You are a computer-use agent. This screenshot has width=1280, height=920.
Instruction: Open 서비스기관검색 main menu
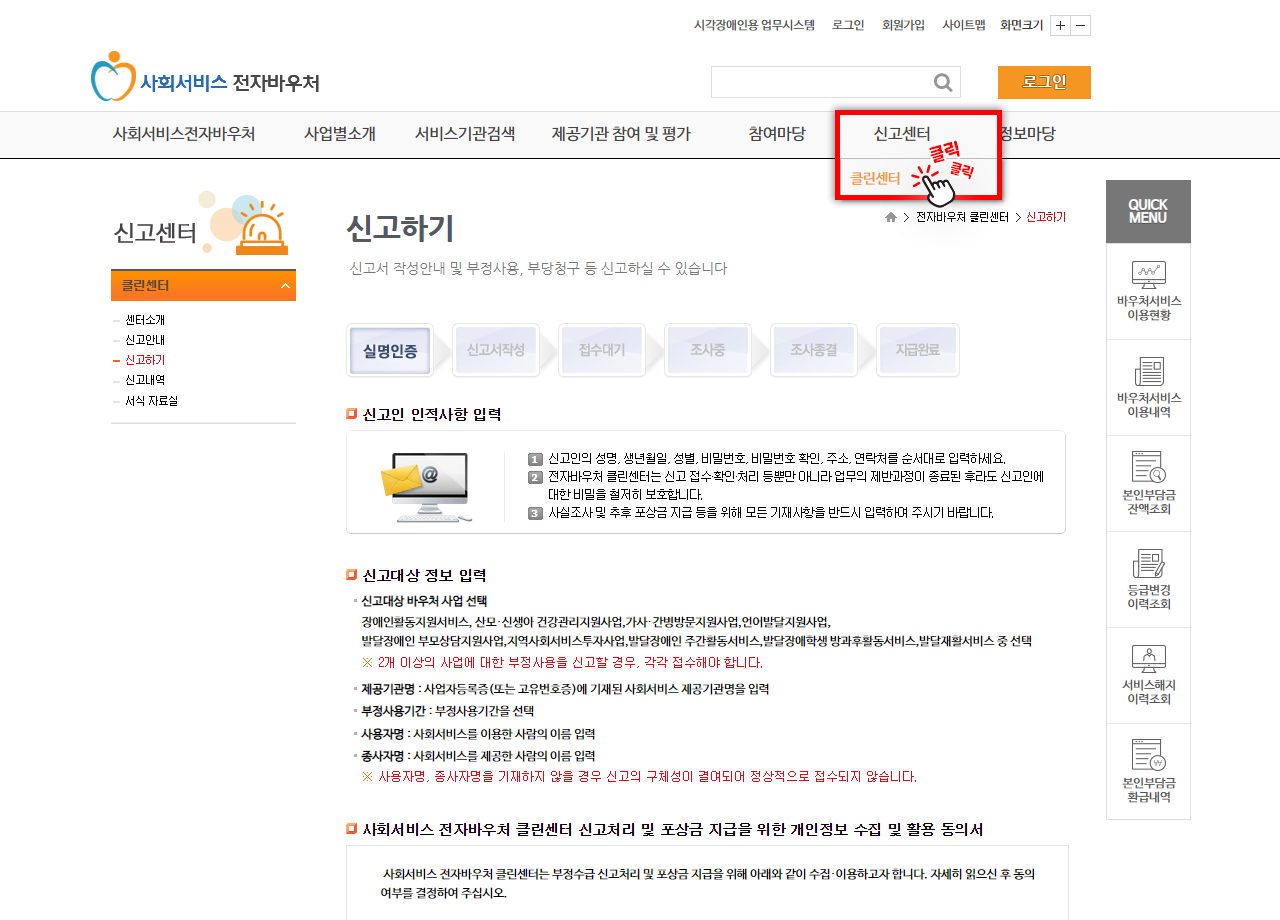[465, 134]
